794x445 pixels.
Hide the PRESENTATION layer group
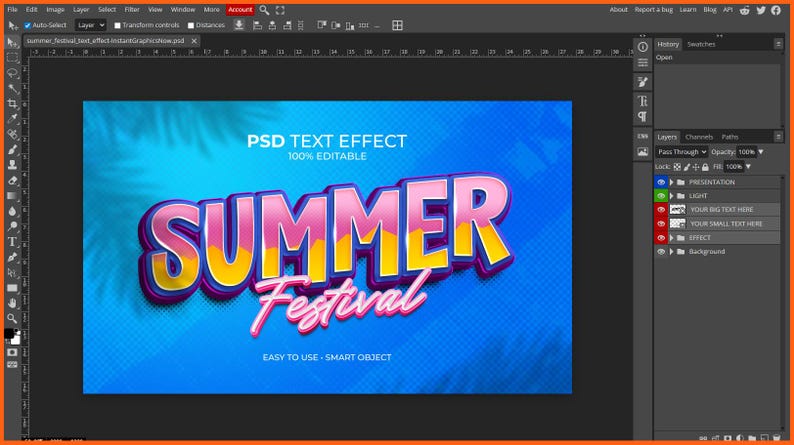point(661,182)
